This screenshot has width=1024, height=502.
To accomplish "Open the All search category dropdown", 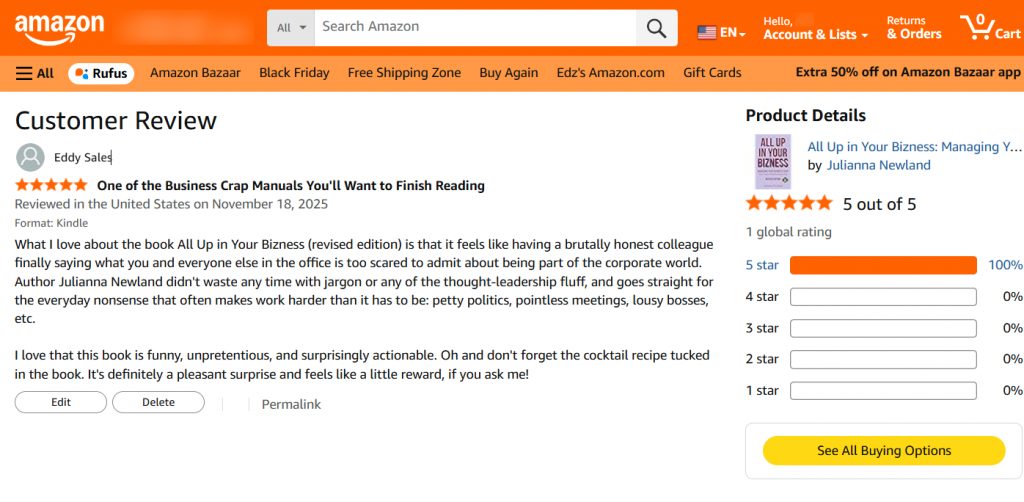I will [291, 28].
